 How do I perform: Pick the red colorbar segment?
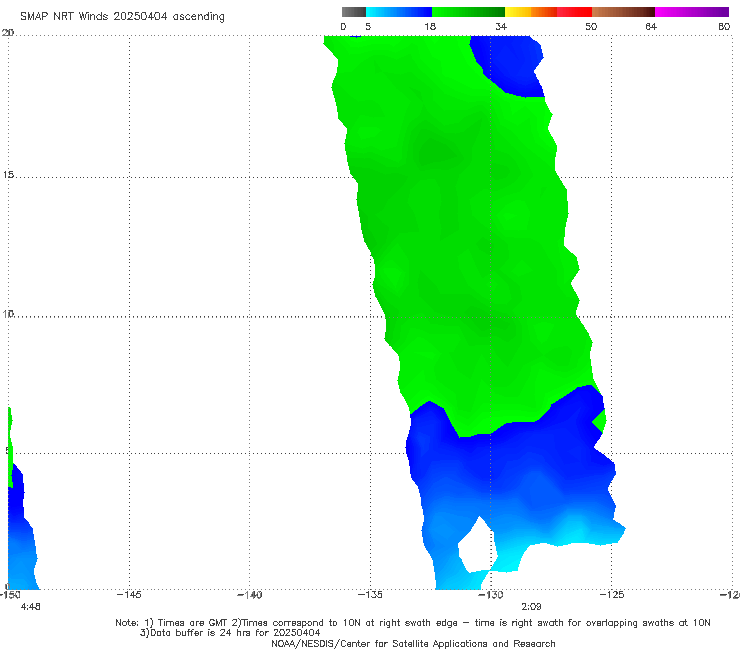pos(574,12)
